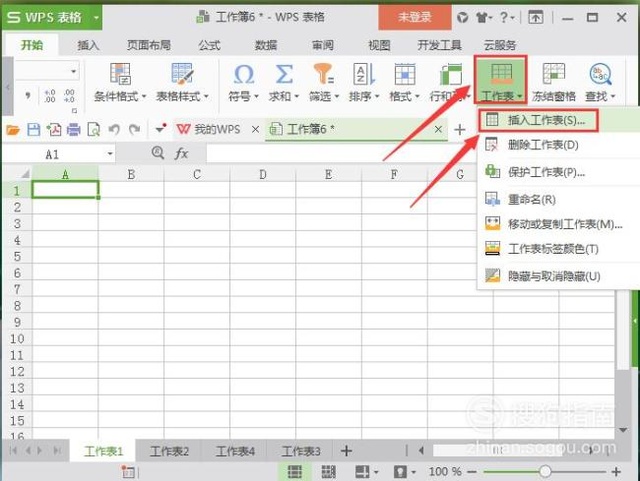Select the 工作表3 sheet tab
The height and width of the screenshot is (481, 640).
pyautogui.click(x=301, y=451)
